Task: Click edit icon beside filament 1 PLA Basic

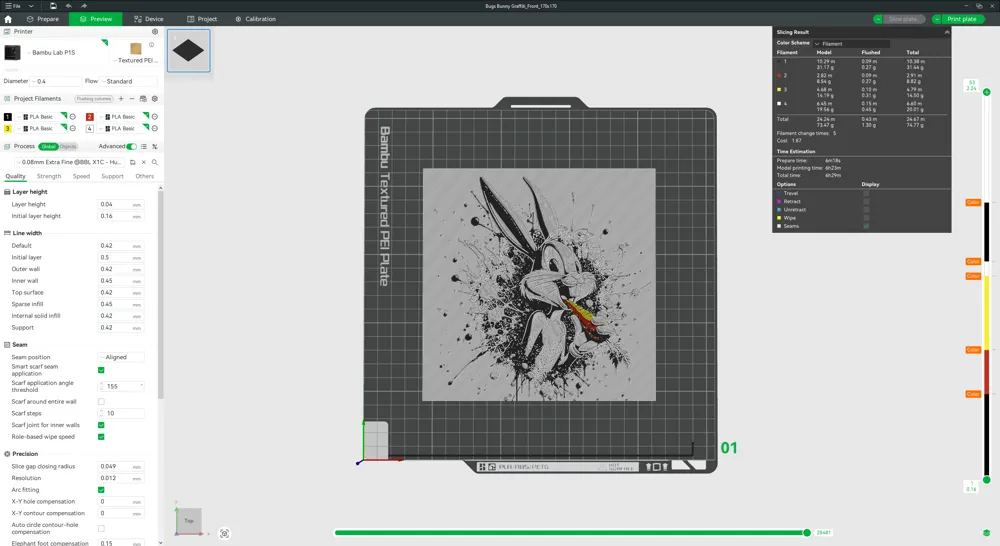Action: pyautogui.click(x=73, y=117)
